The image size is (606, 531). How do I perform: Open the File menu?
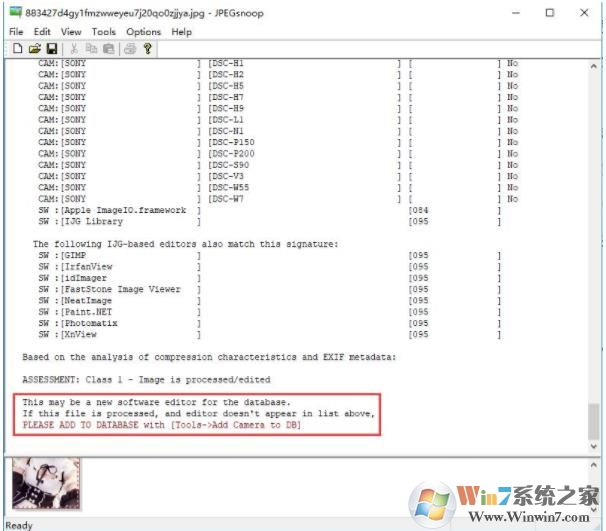pyautogui.click(x=16, y=32)
